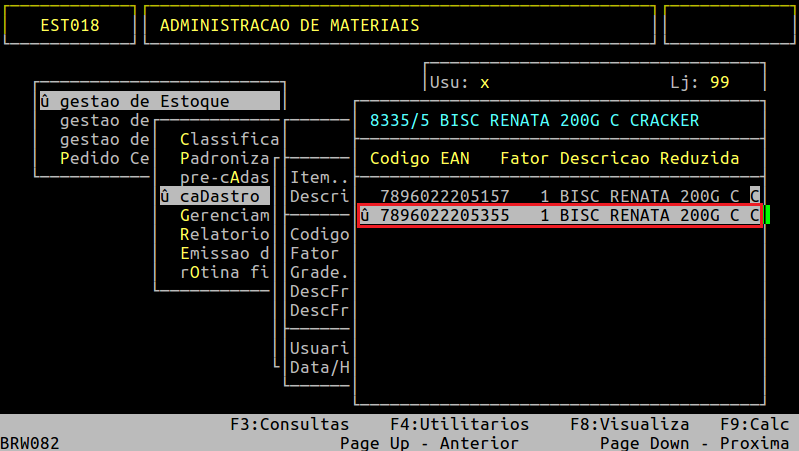
Task: Choose the 'Emissao d' submenu item
Action: [224, 253]
